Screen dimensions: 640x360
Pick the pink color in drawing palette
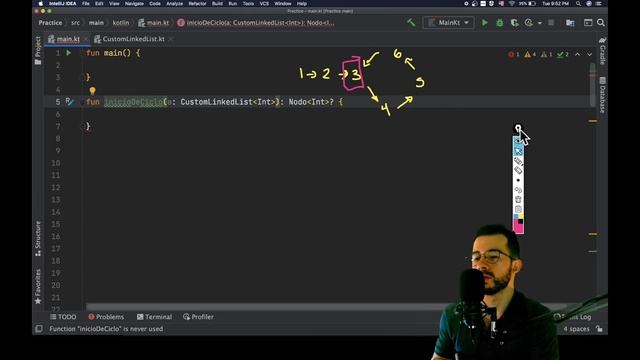tap(518, 228)
